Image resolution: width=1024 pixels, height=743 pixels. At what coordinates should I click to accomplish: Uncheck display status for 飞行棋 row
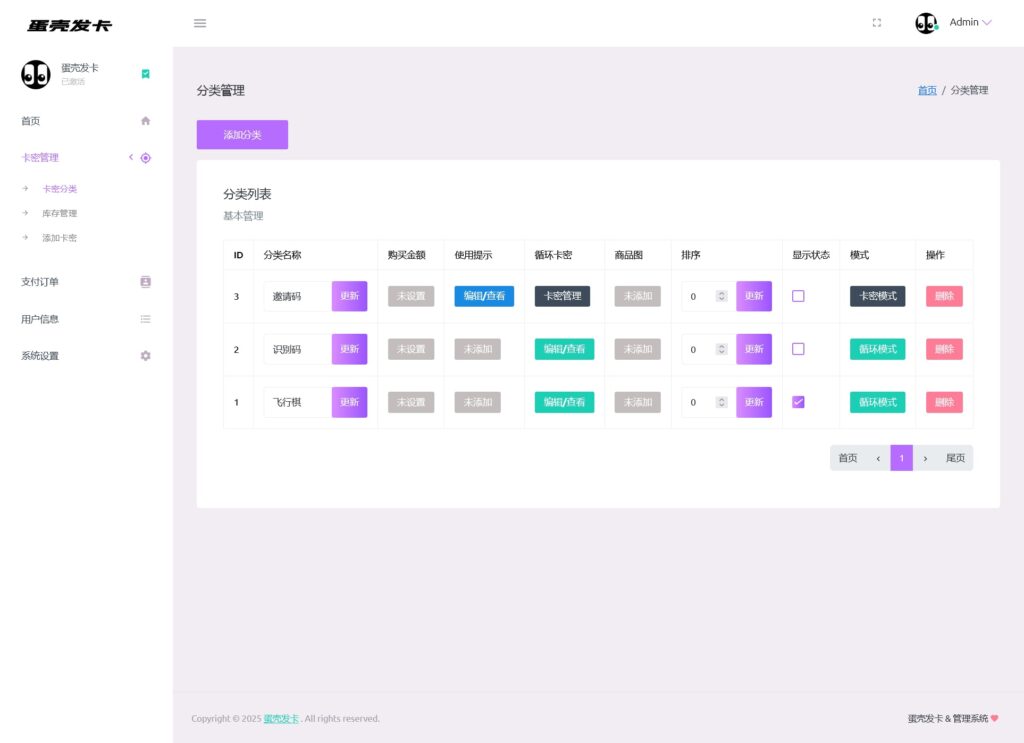[798, 402]
